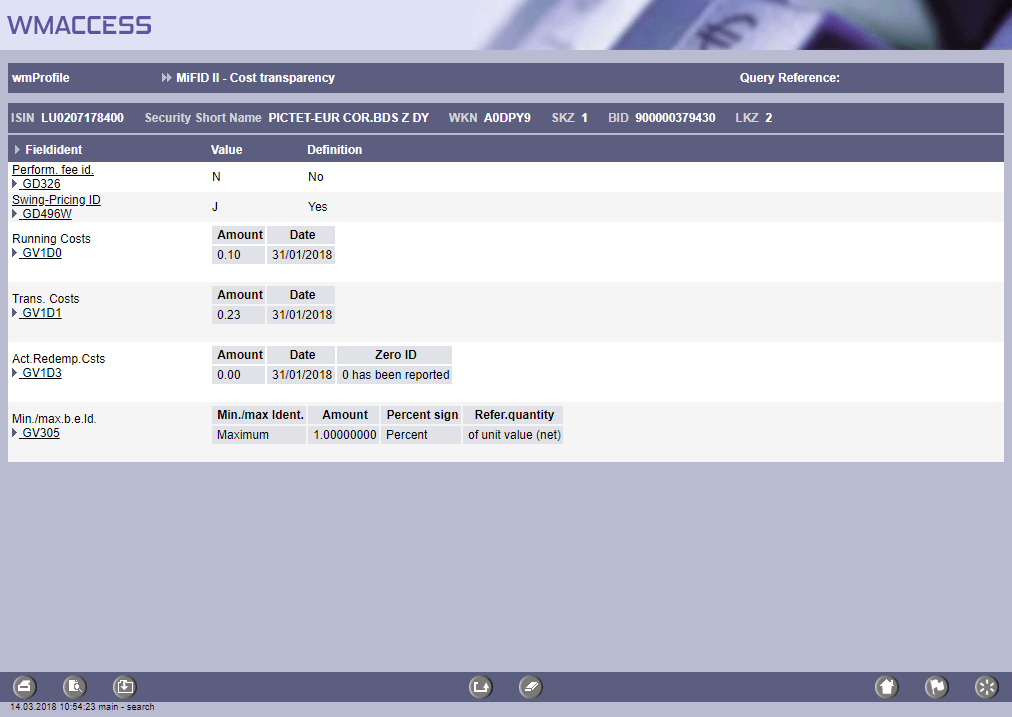
Task: Click the 'No' definition for Perform. fee
Action: [316, 177]
